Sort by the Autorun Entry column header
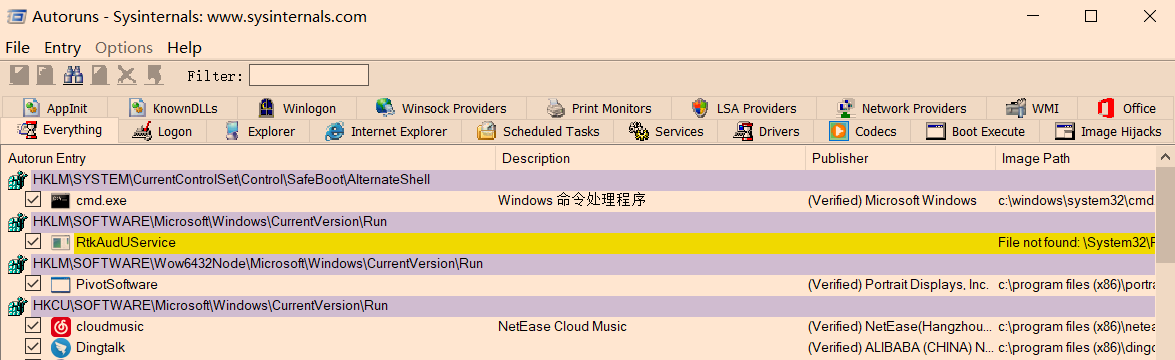This screenshot has width=1175, height=360. coord(249,158)
